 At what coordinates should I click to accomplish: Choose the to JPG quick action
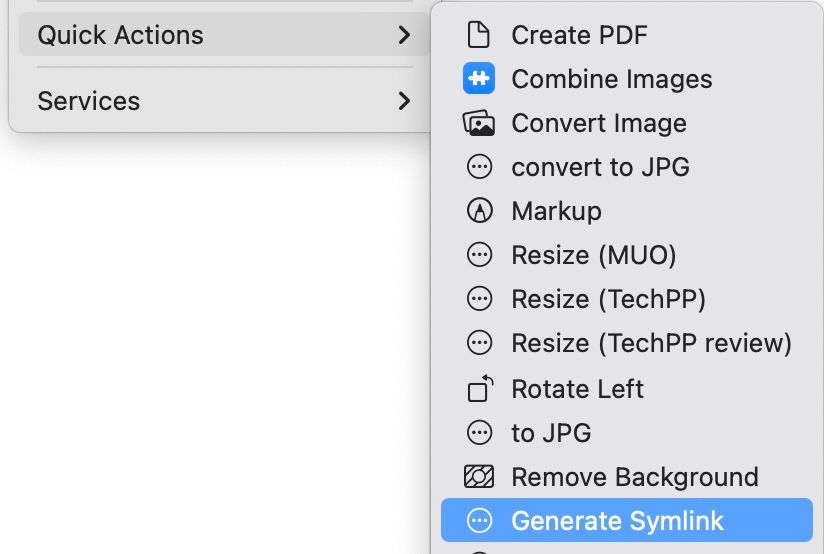(551, 433)
